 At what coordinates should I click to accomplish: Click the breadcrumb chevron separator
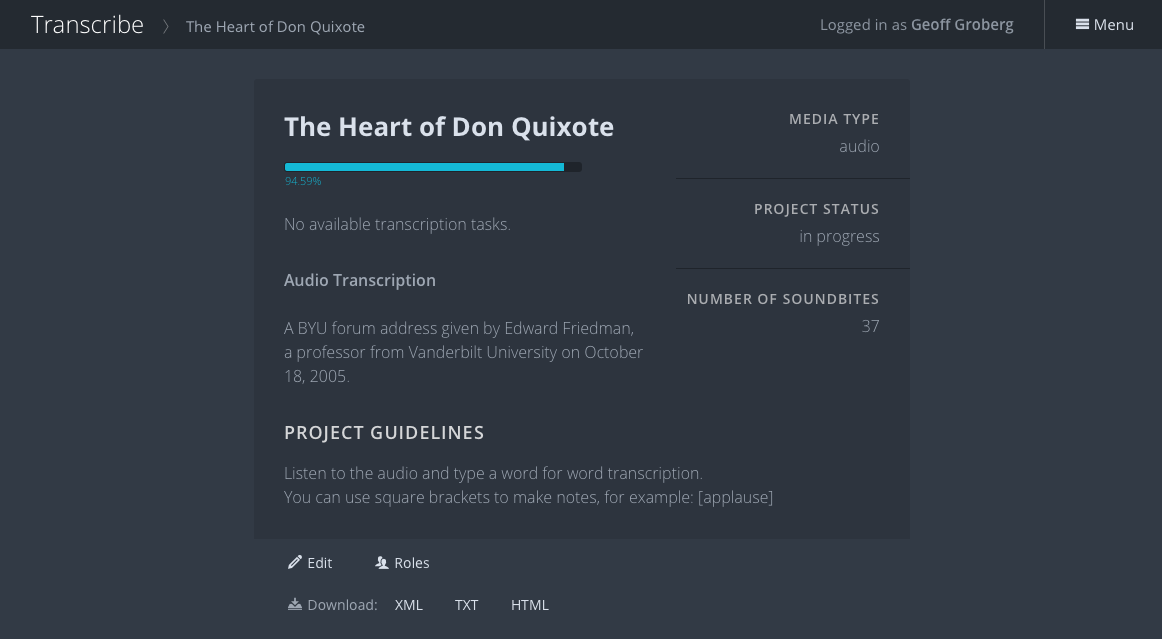pos(166,26)
